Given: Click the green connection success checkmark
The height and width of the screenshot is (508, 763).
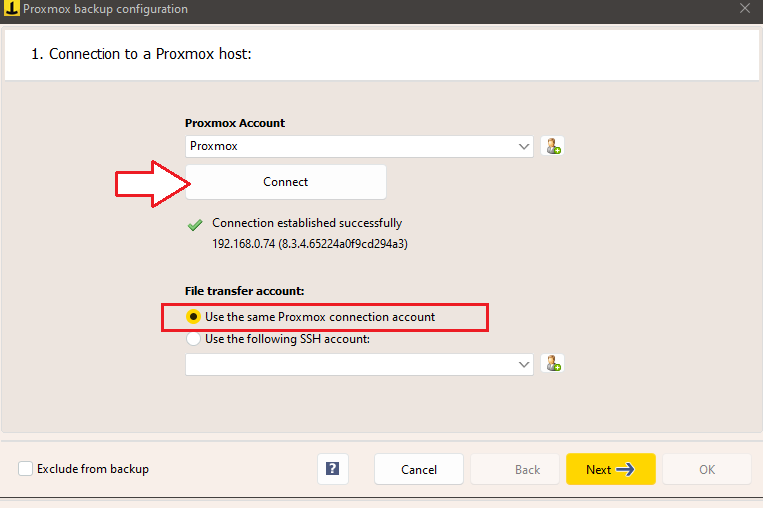Looking at the screenshot, I should [x=195, y=226].
